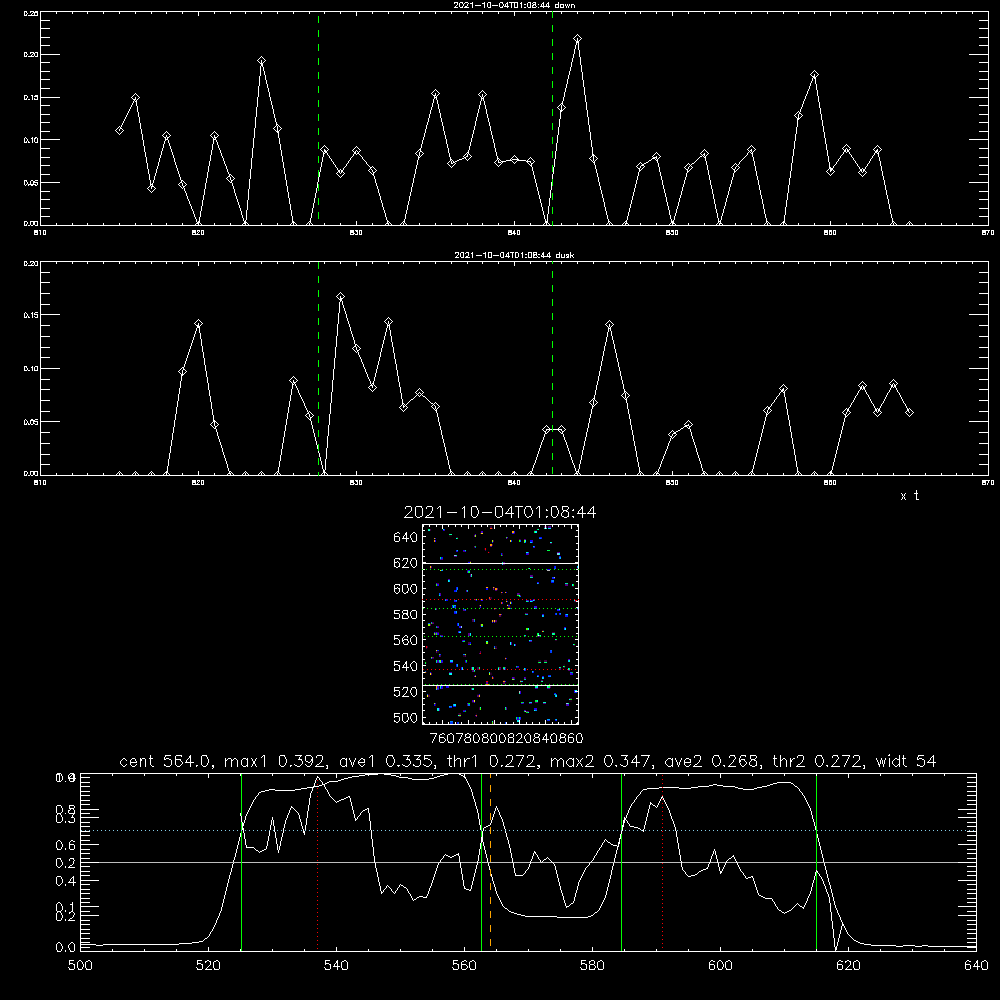The height and width of the screenshot is (1000, 1000).
Task: Click the "500" label on the bottom plot x-axis
Action: pos(80,966)
